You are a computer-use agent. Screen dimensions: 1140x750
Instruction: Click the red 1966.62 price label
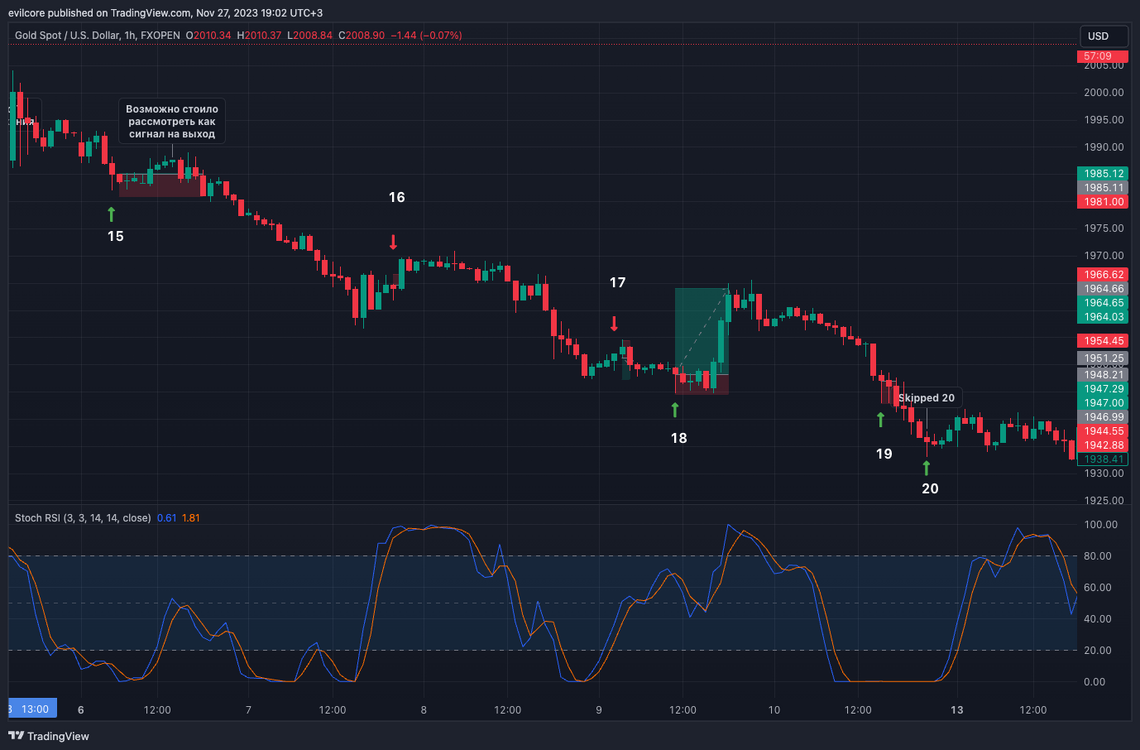1102,275
